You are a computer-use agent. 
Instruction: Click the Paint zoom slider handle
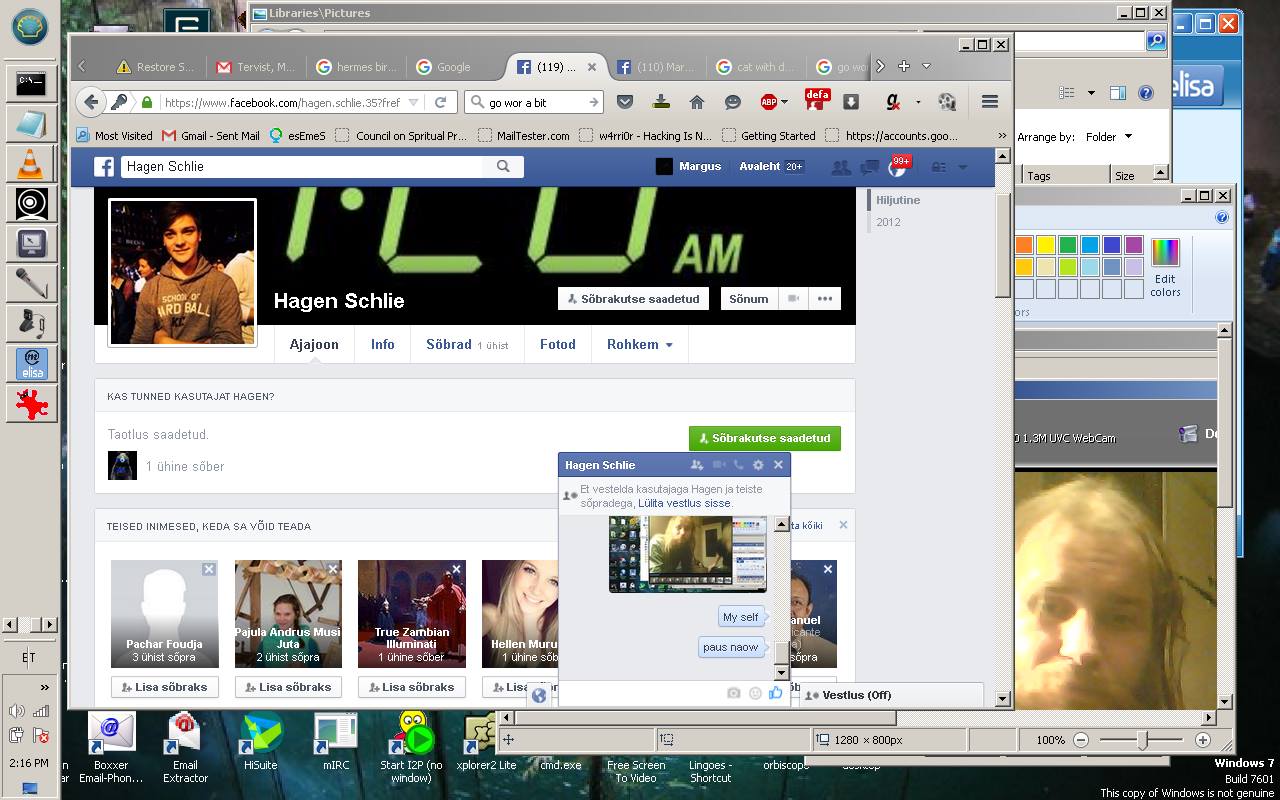pos(1142,739)
